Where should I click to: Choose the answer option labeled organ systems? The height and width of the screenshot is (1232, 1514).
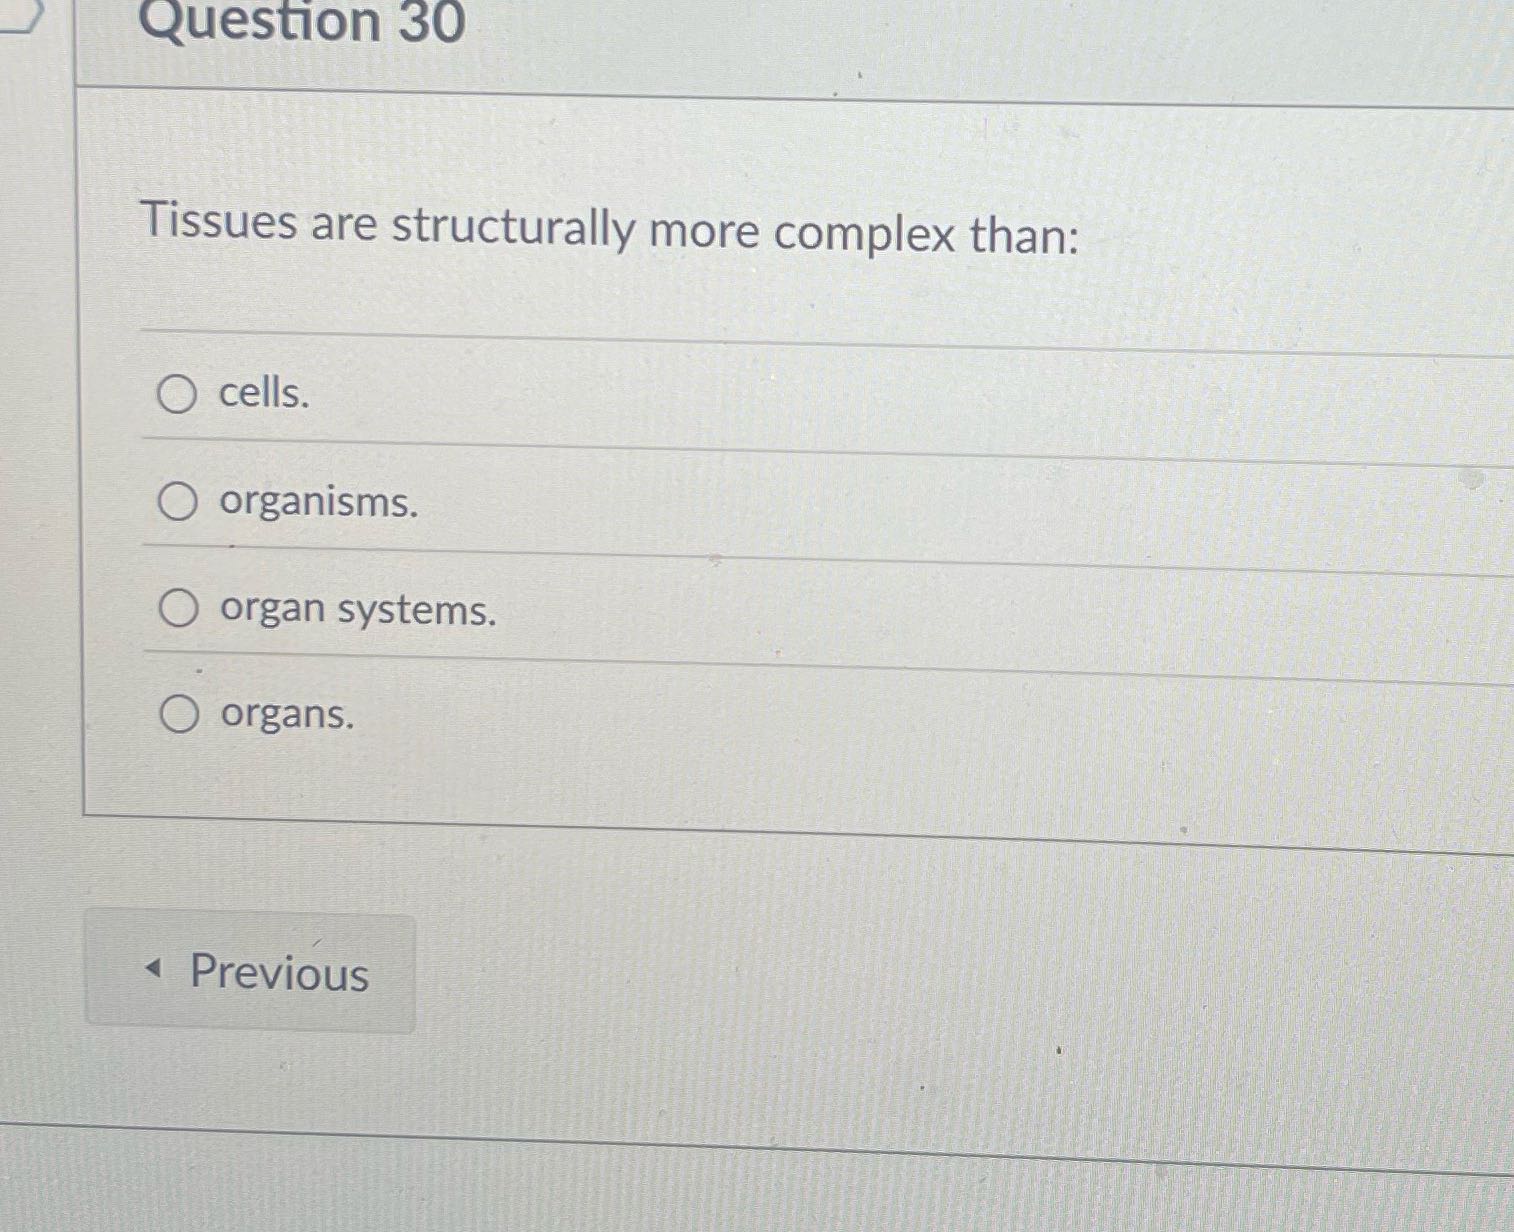tap(357, 611)
